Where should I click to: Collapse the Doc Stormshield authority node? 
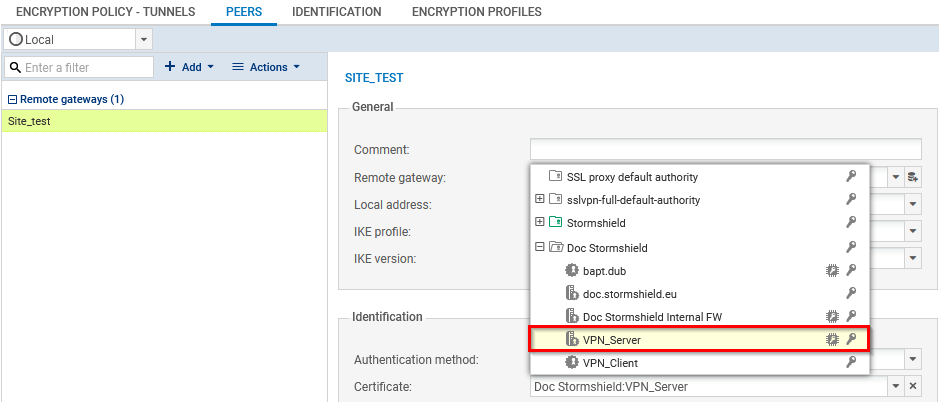540,247
